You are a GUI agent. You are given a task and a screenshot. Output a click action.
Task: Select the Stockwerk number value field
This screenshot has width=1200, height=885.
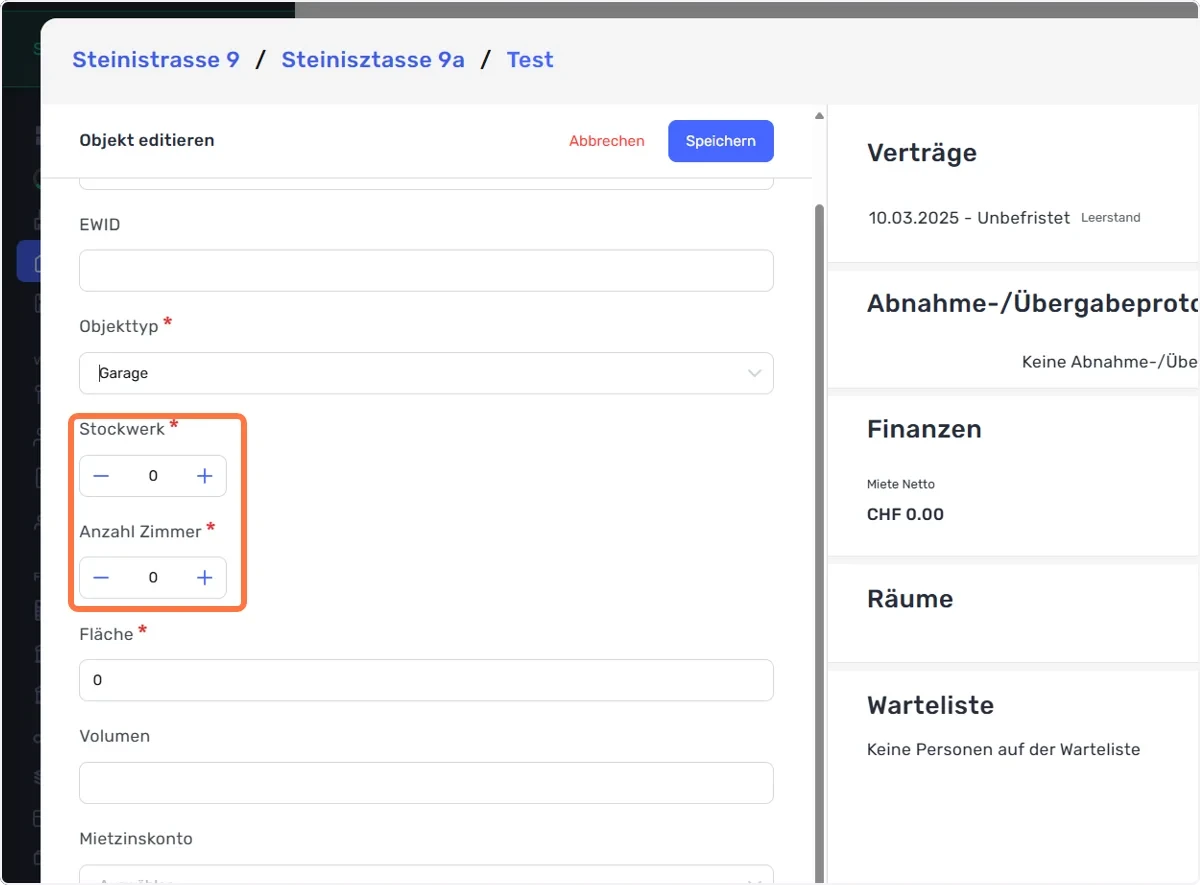click(153, 476)
